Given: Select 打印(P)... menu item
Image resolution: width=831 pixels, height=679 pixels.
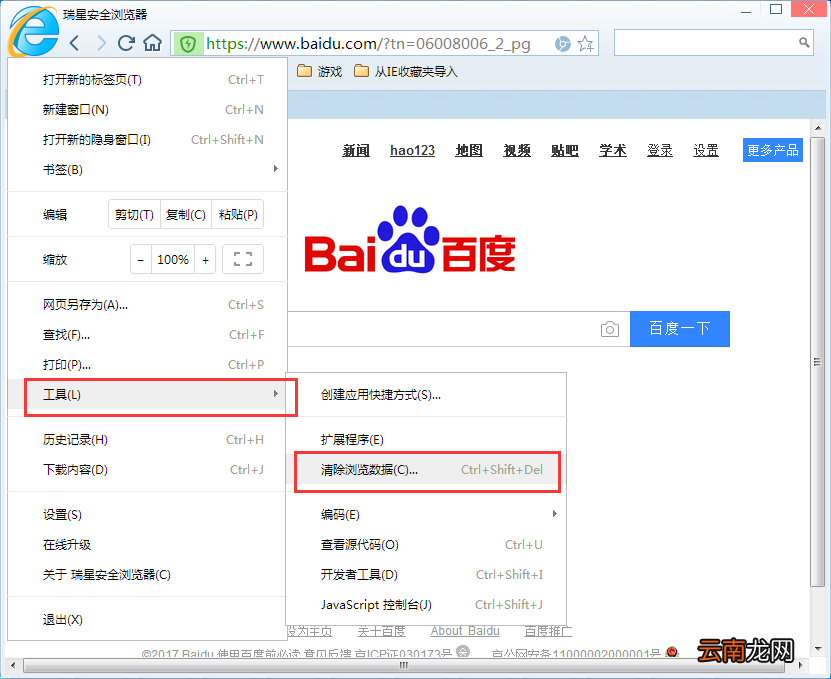Looking at the screenshot, I should click(x=147, y=365).
